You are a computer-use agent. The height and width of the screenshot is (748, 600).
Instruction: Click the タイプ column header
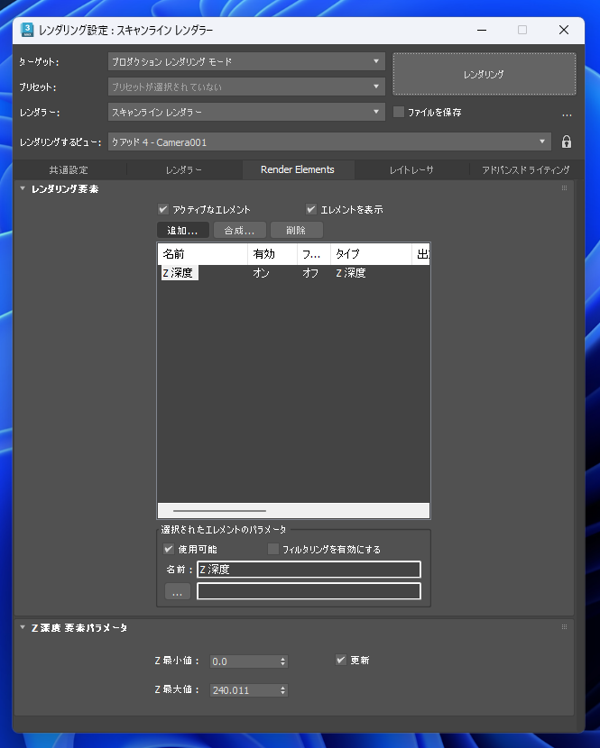371,254
